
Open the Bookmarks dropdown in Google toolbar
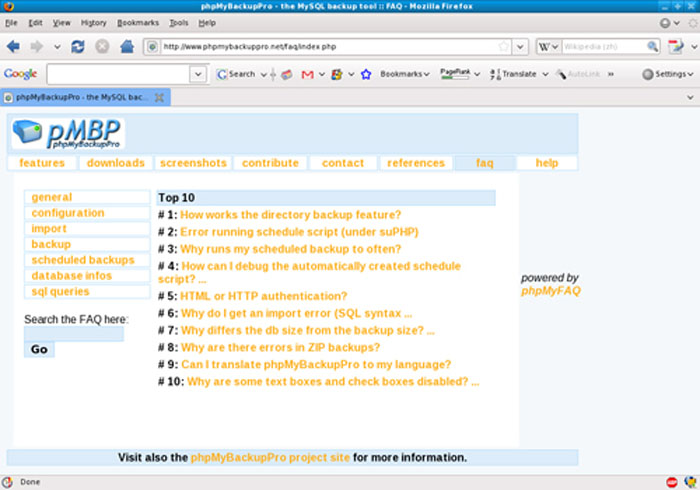coord(404,74)
